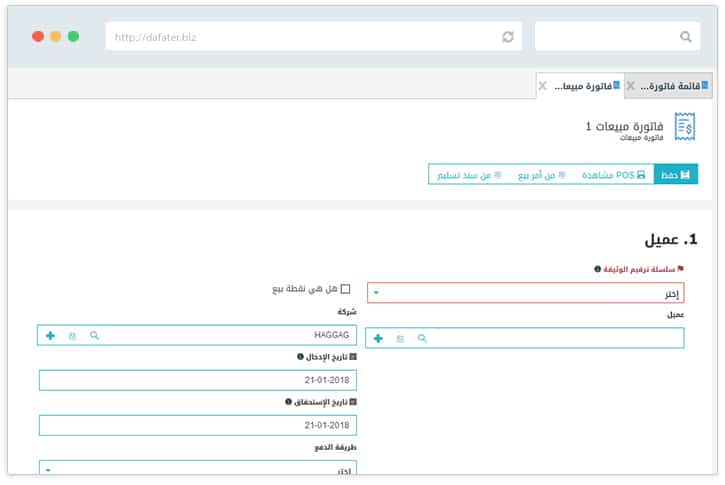Click the تاريخ الإدخال date field
The width and height of the screenshot is (725, 485).
coord(197,380)
